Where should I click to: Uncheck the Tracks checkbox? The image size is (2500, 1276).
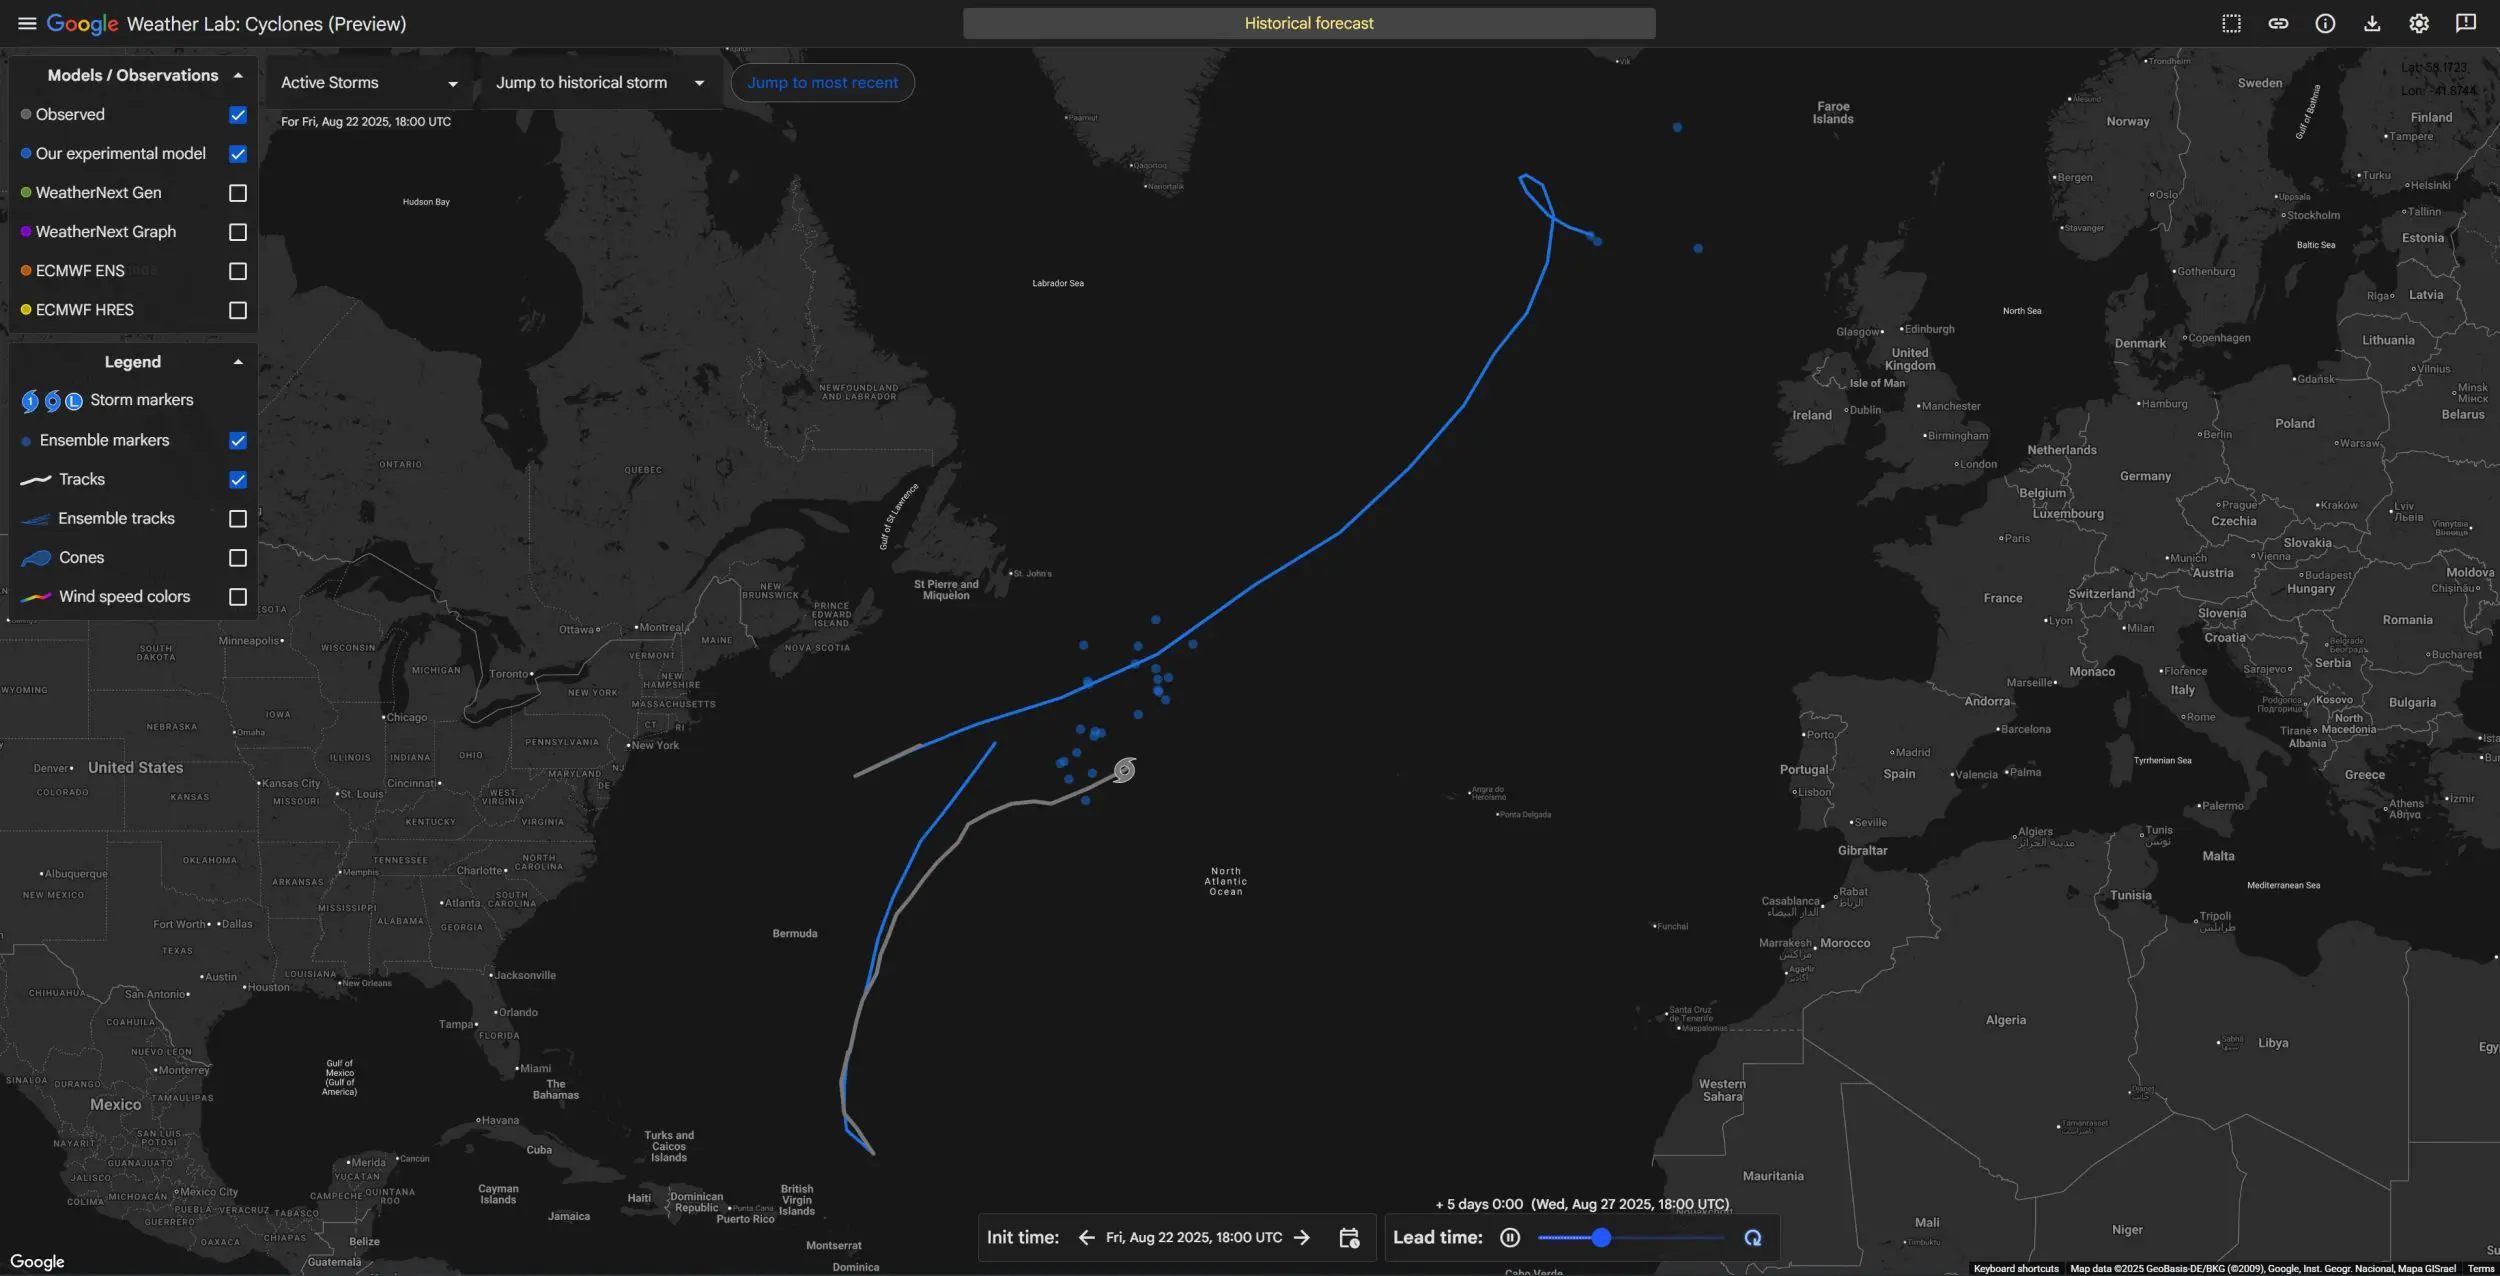(238, 480)
